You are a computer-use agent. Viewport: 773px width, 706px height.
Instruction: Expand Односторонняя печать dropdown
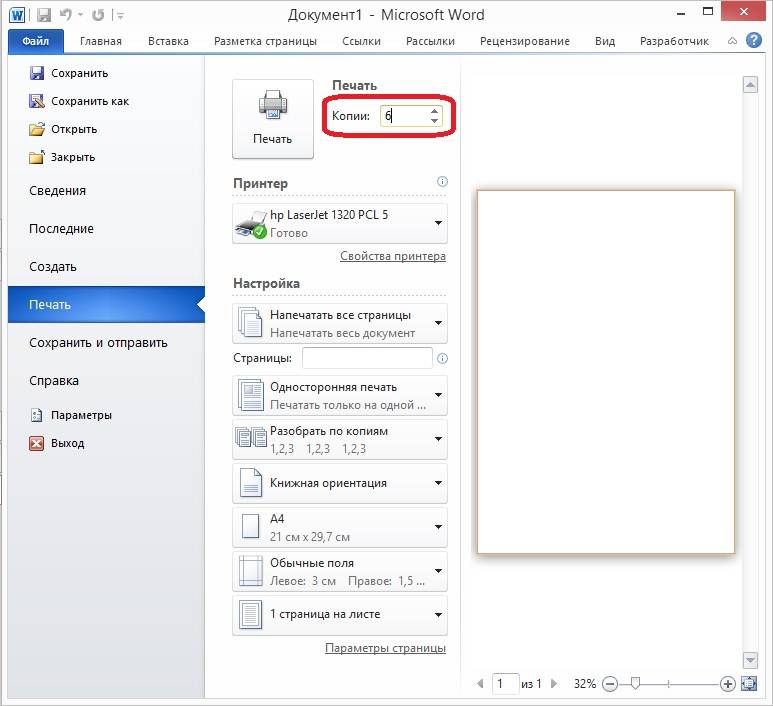pyautogui.click(x=340, y=395)
